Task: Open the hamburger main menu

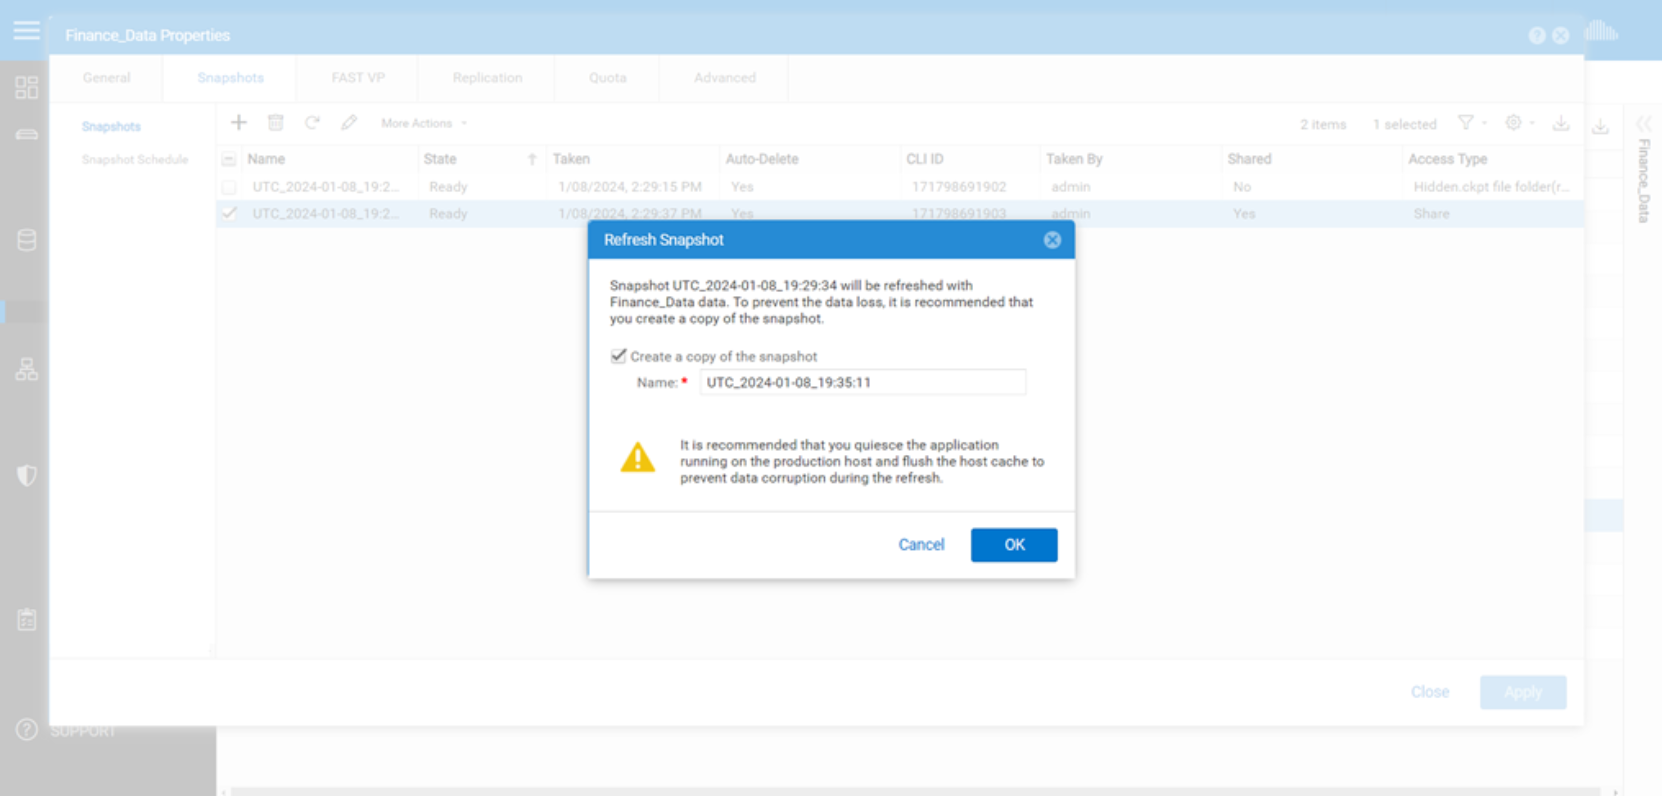Action: [27, 30]
